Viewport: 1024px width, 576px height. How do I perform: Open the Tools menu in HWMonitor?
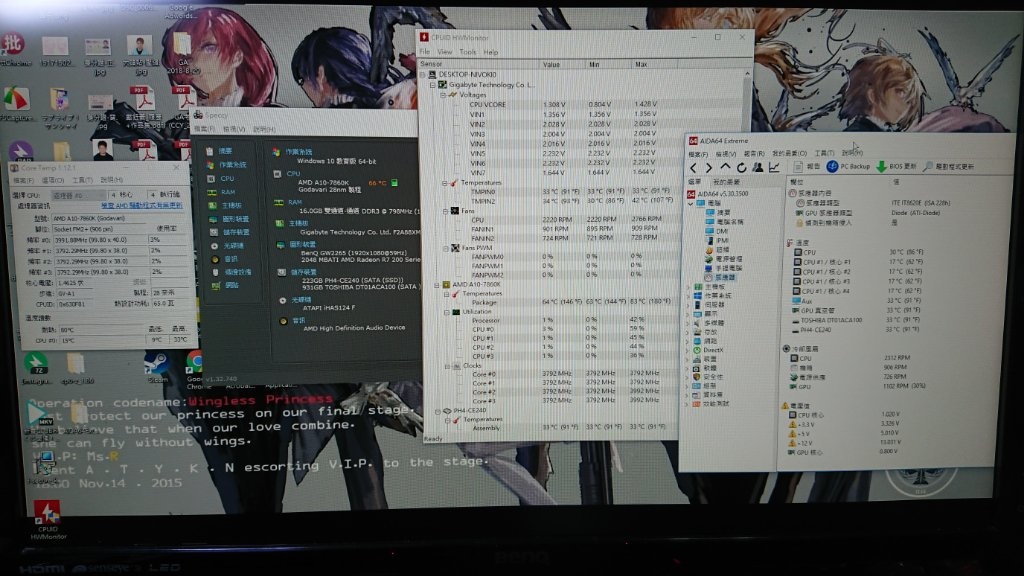[468, 52]
